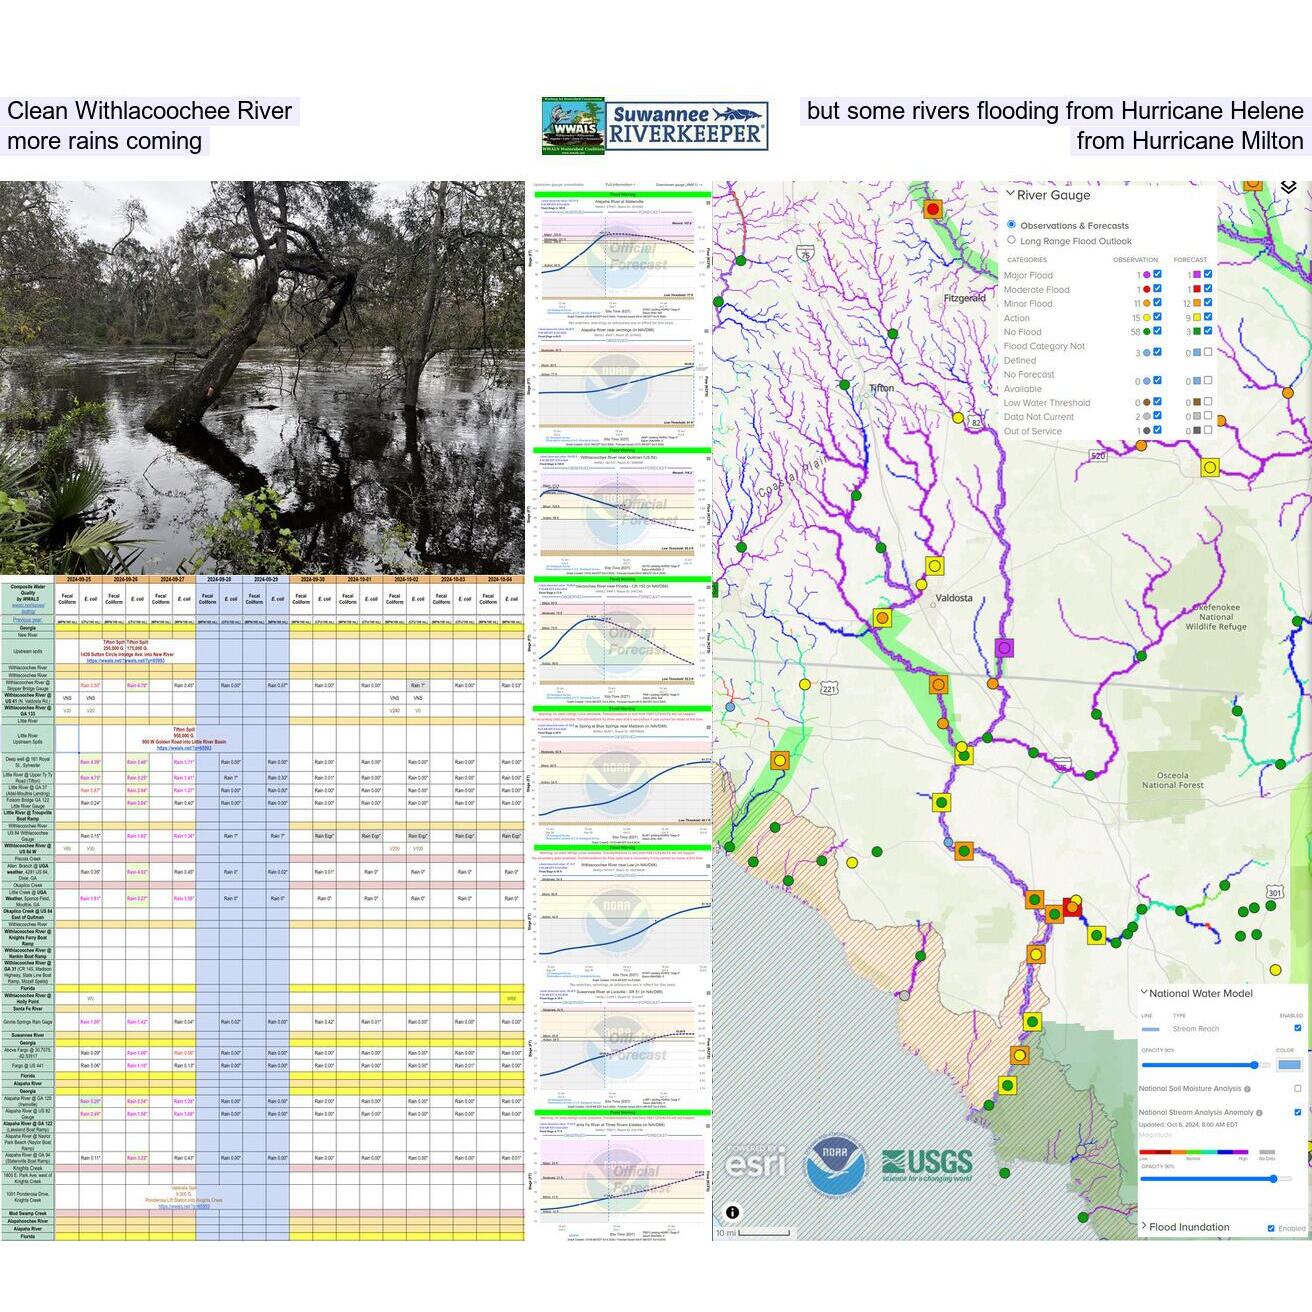Image resolution: width=1312 pixels, height=1312 pixels.
Task: Expand the Flood Inundation section
Action: coord(1143,1226)
